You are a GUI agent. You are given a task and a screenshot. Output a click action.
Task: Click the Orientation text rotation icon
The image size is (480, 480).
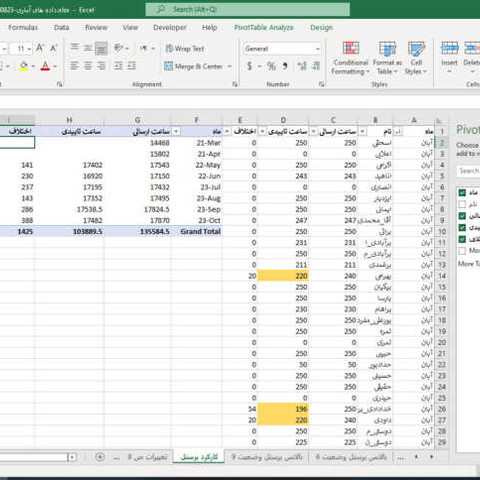tap(119, 48)
